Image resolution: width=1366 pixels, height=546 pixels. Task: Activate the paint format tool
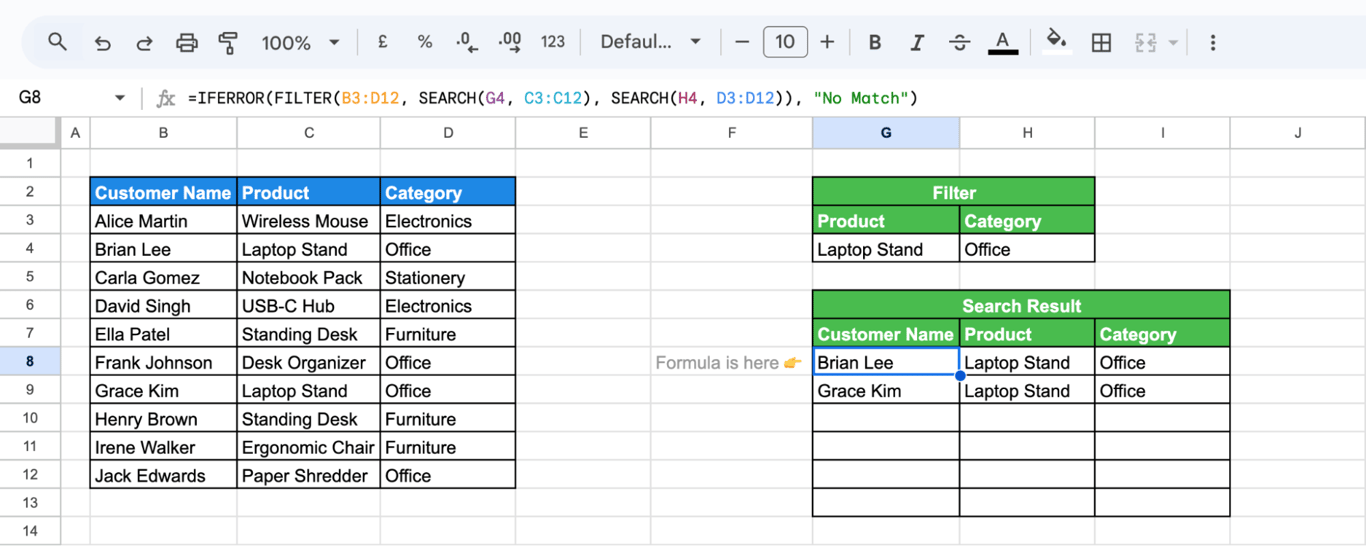pos(228,42)
